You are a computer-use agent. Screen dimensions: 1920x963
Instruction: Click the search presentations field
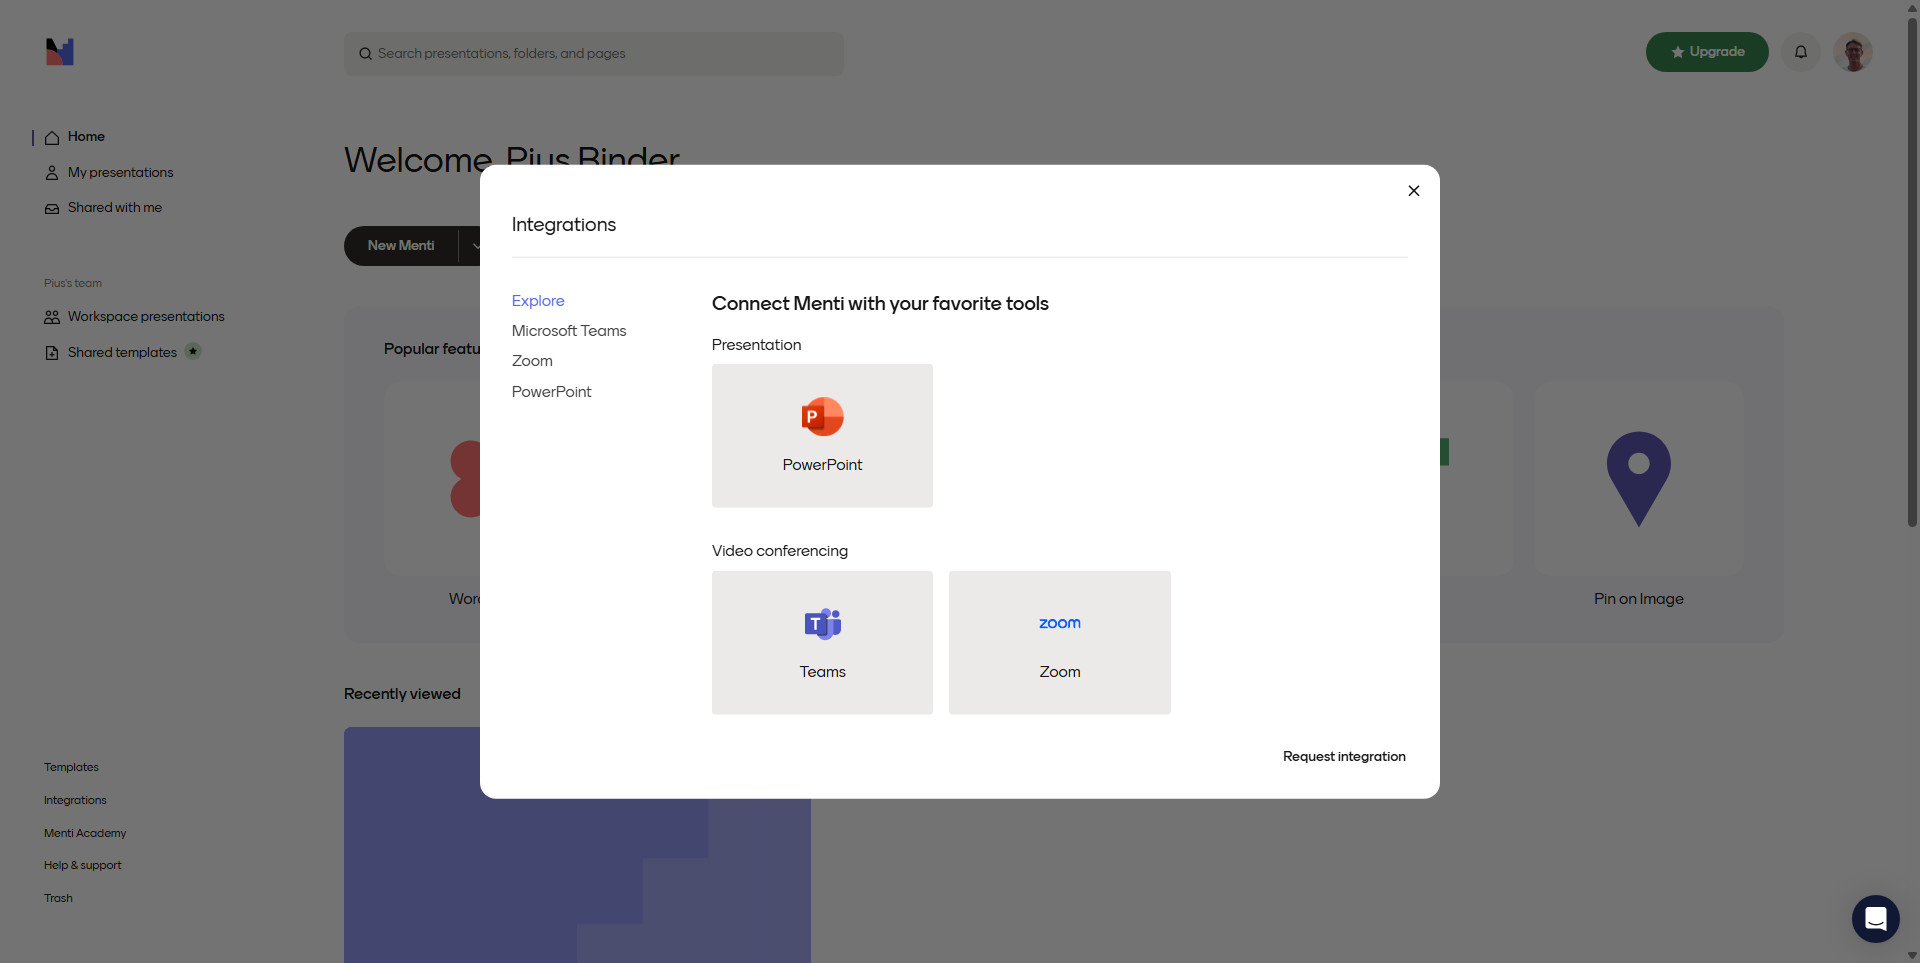(x=594, y=54)
